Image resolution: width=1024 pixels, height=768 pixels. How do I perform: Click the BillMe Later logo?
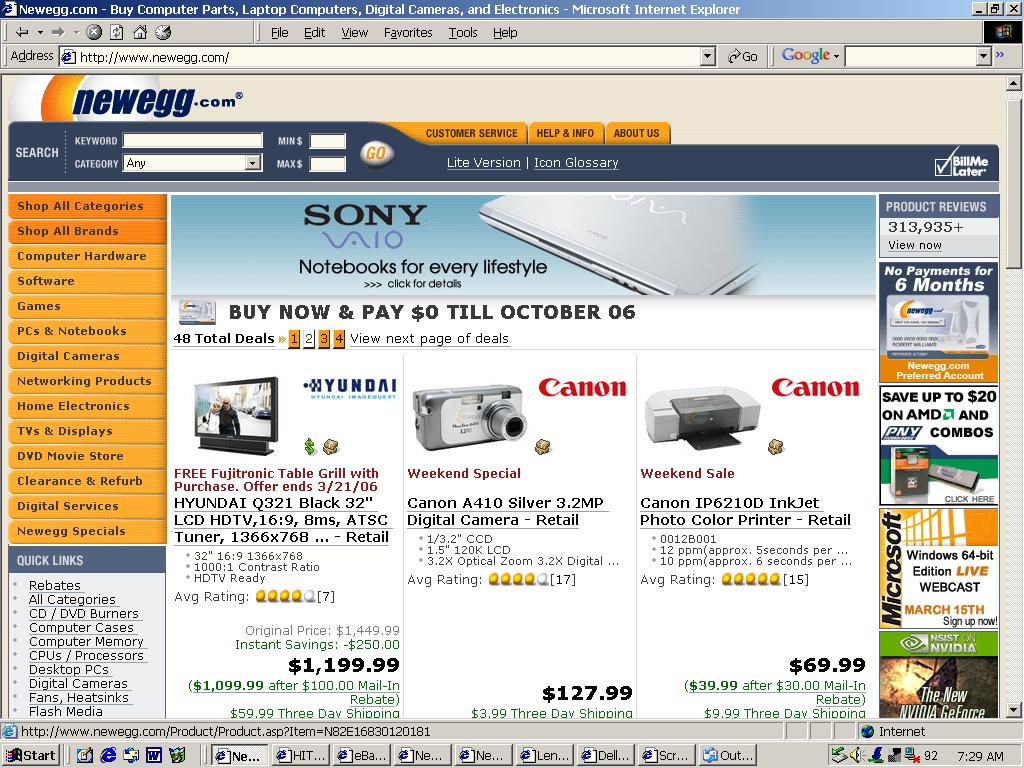pos(961,163)
